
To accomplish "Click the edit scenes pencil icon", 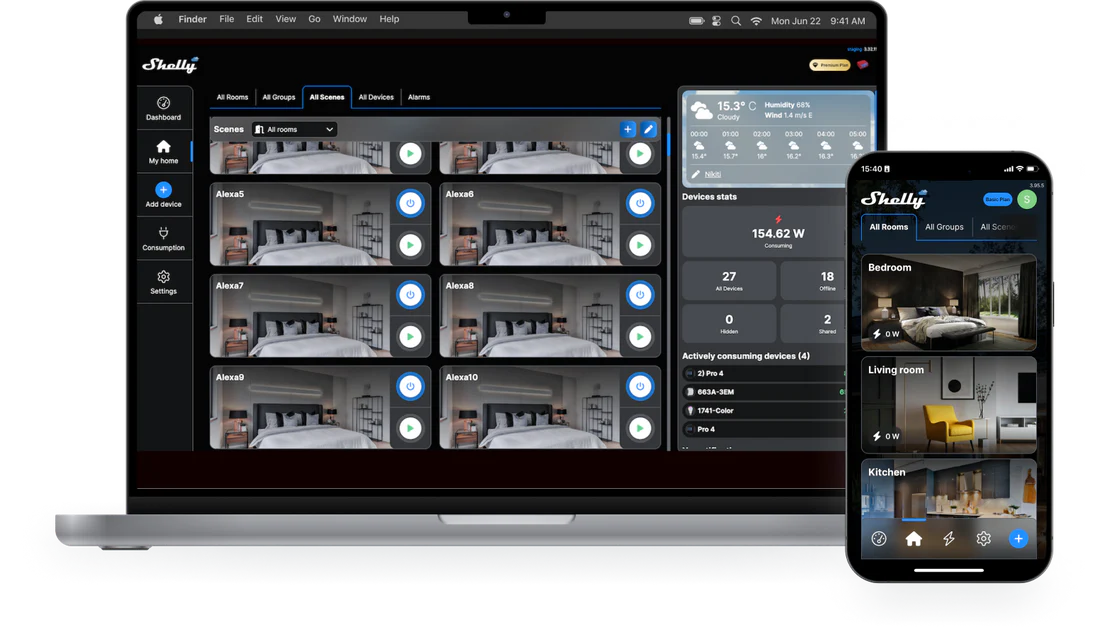I will point(649,129).
